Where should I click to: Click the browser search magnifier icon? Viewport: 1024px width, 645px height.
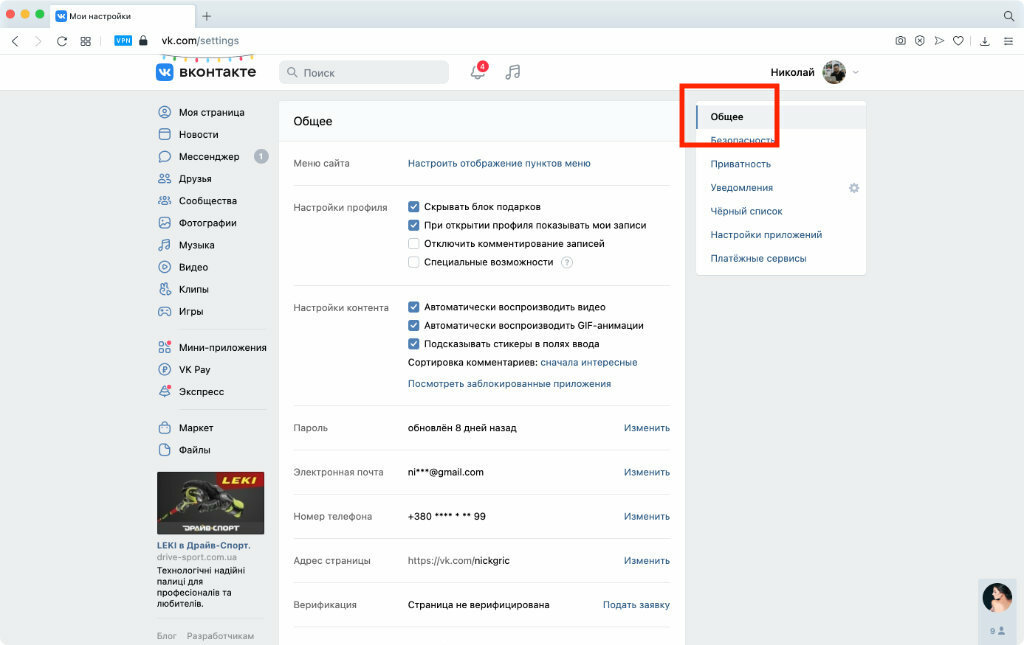coord(1009,16)
